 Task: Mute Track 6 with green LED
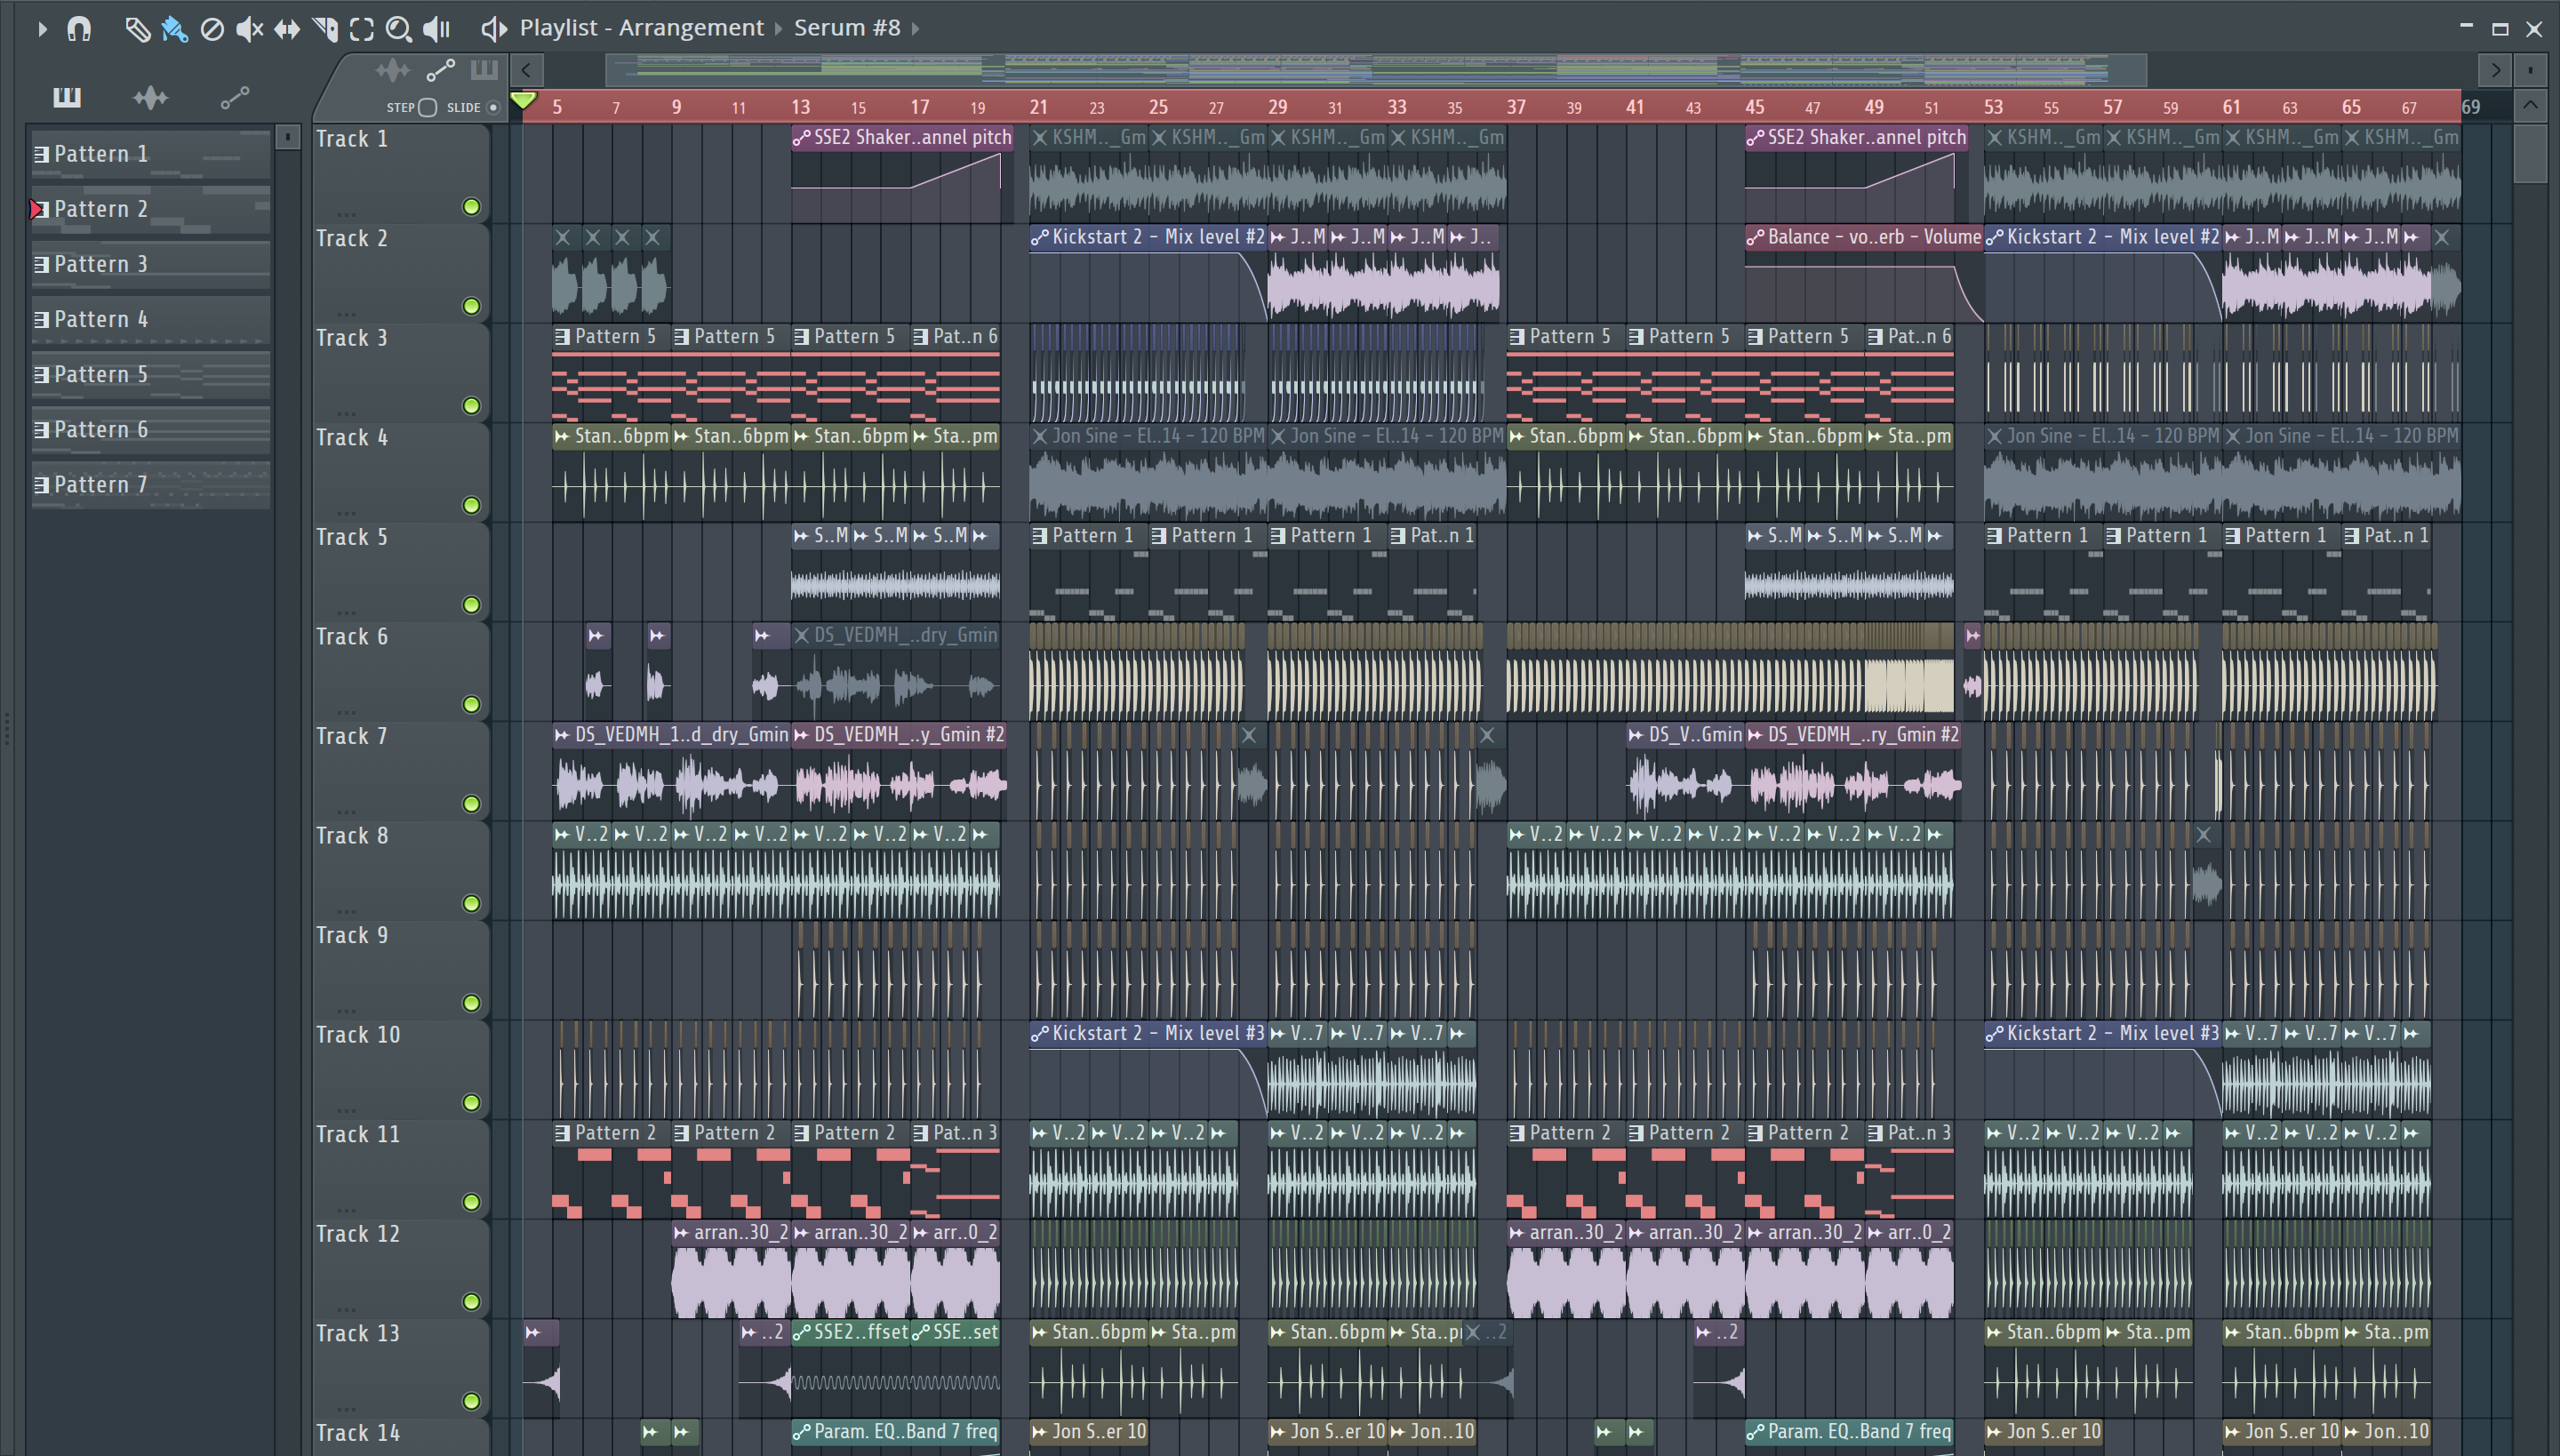(471, 704)
